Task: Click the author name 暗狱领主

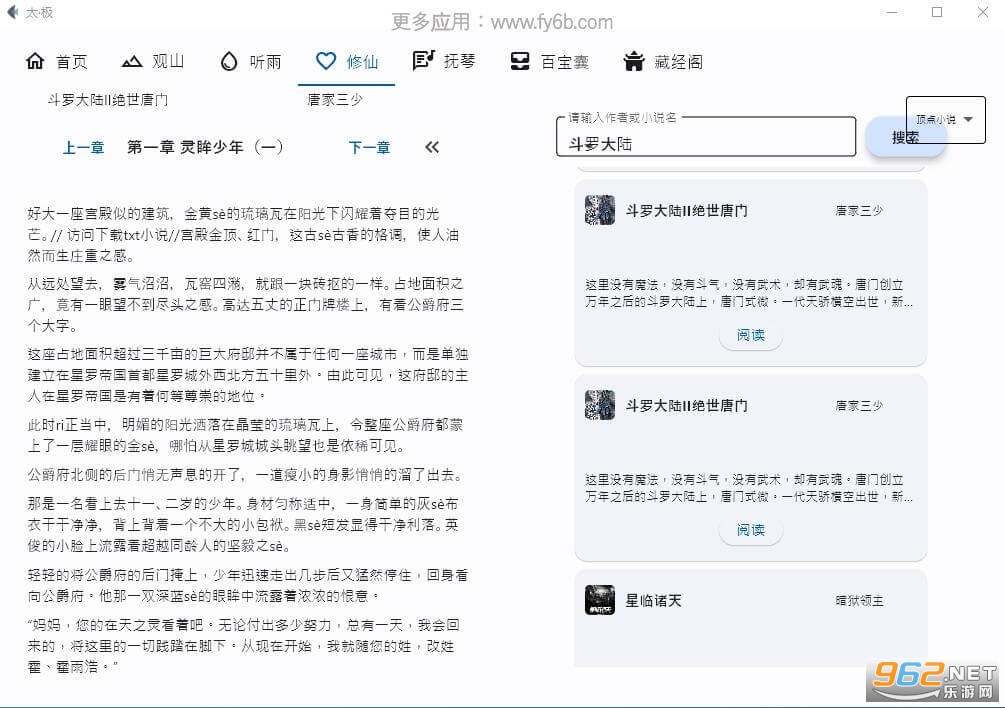Action: pos(860,600)
